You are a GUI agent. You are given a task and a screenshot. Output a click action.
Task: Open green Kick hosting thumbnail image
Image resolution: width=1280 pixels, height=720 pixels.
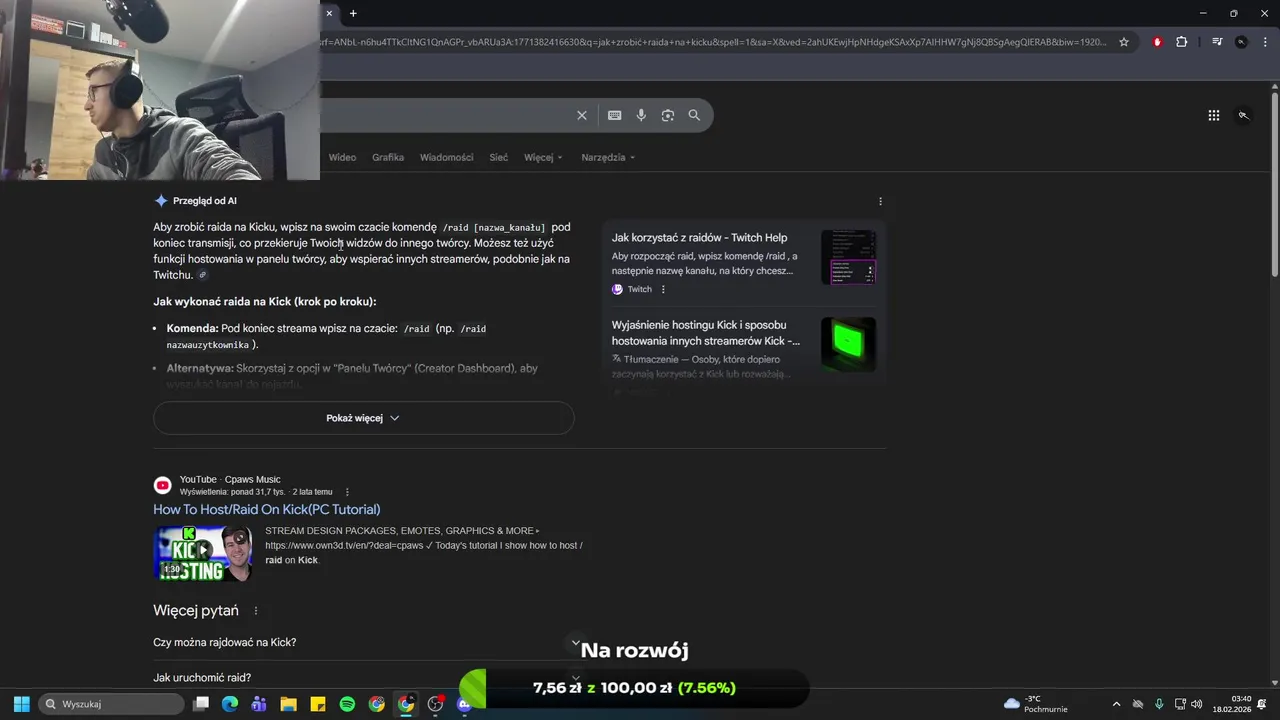tap(848, 344)
